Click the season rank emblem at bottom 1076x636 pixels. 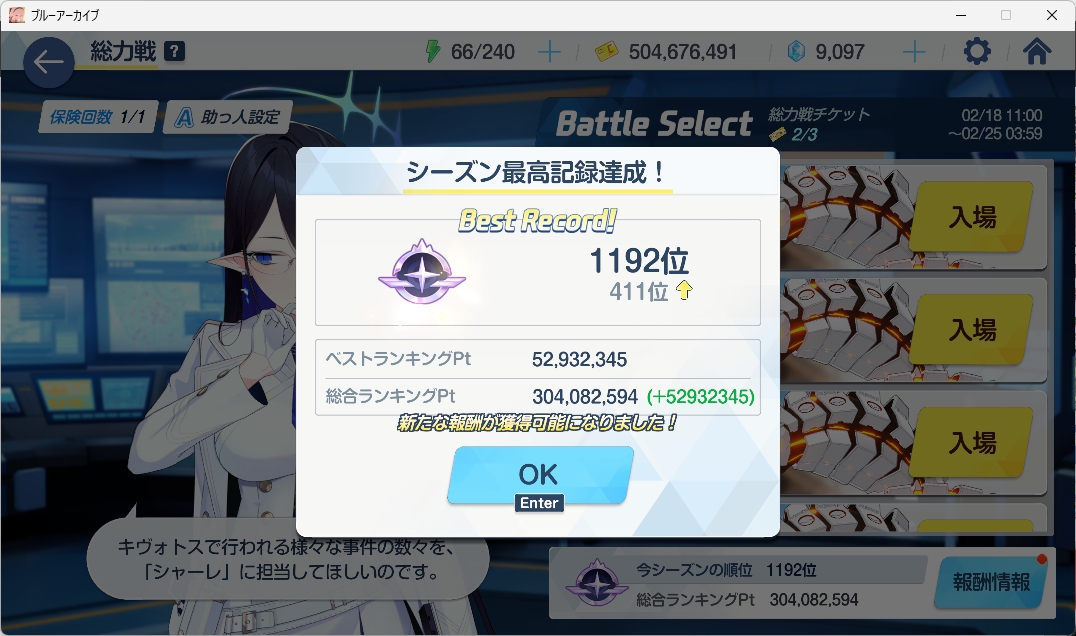[597, 584]
